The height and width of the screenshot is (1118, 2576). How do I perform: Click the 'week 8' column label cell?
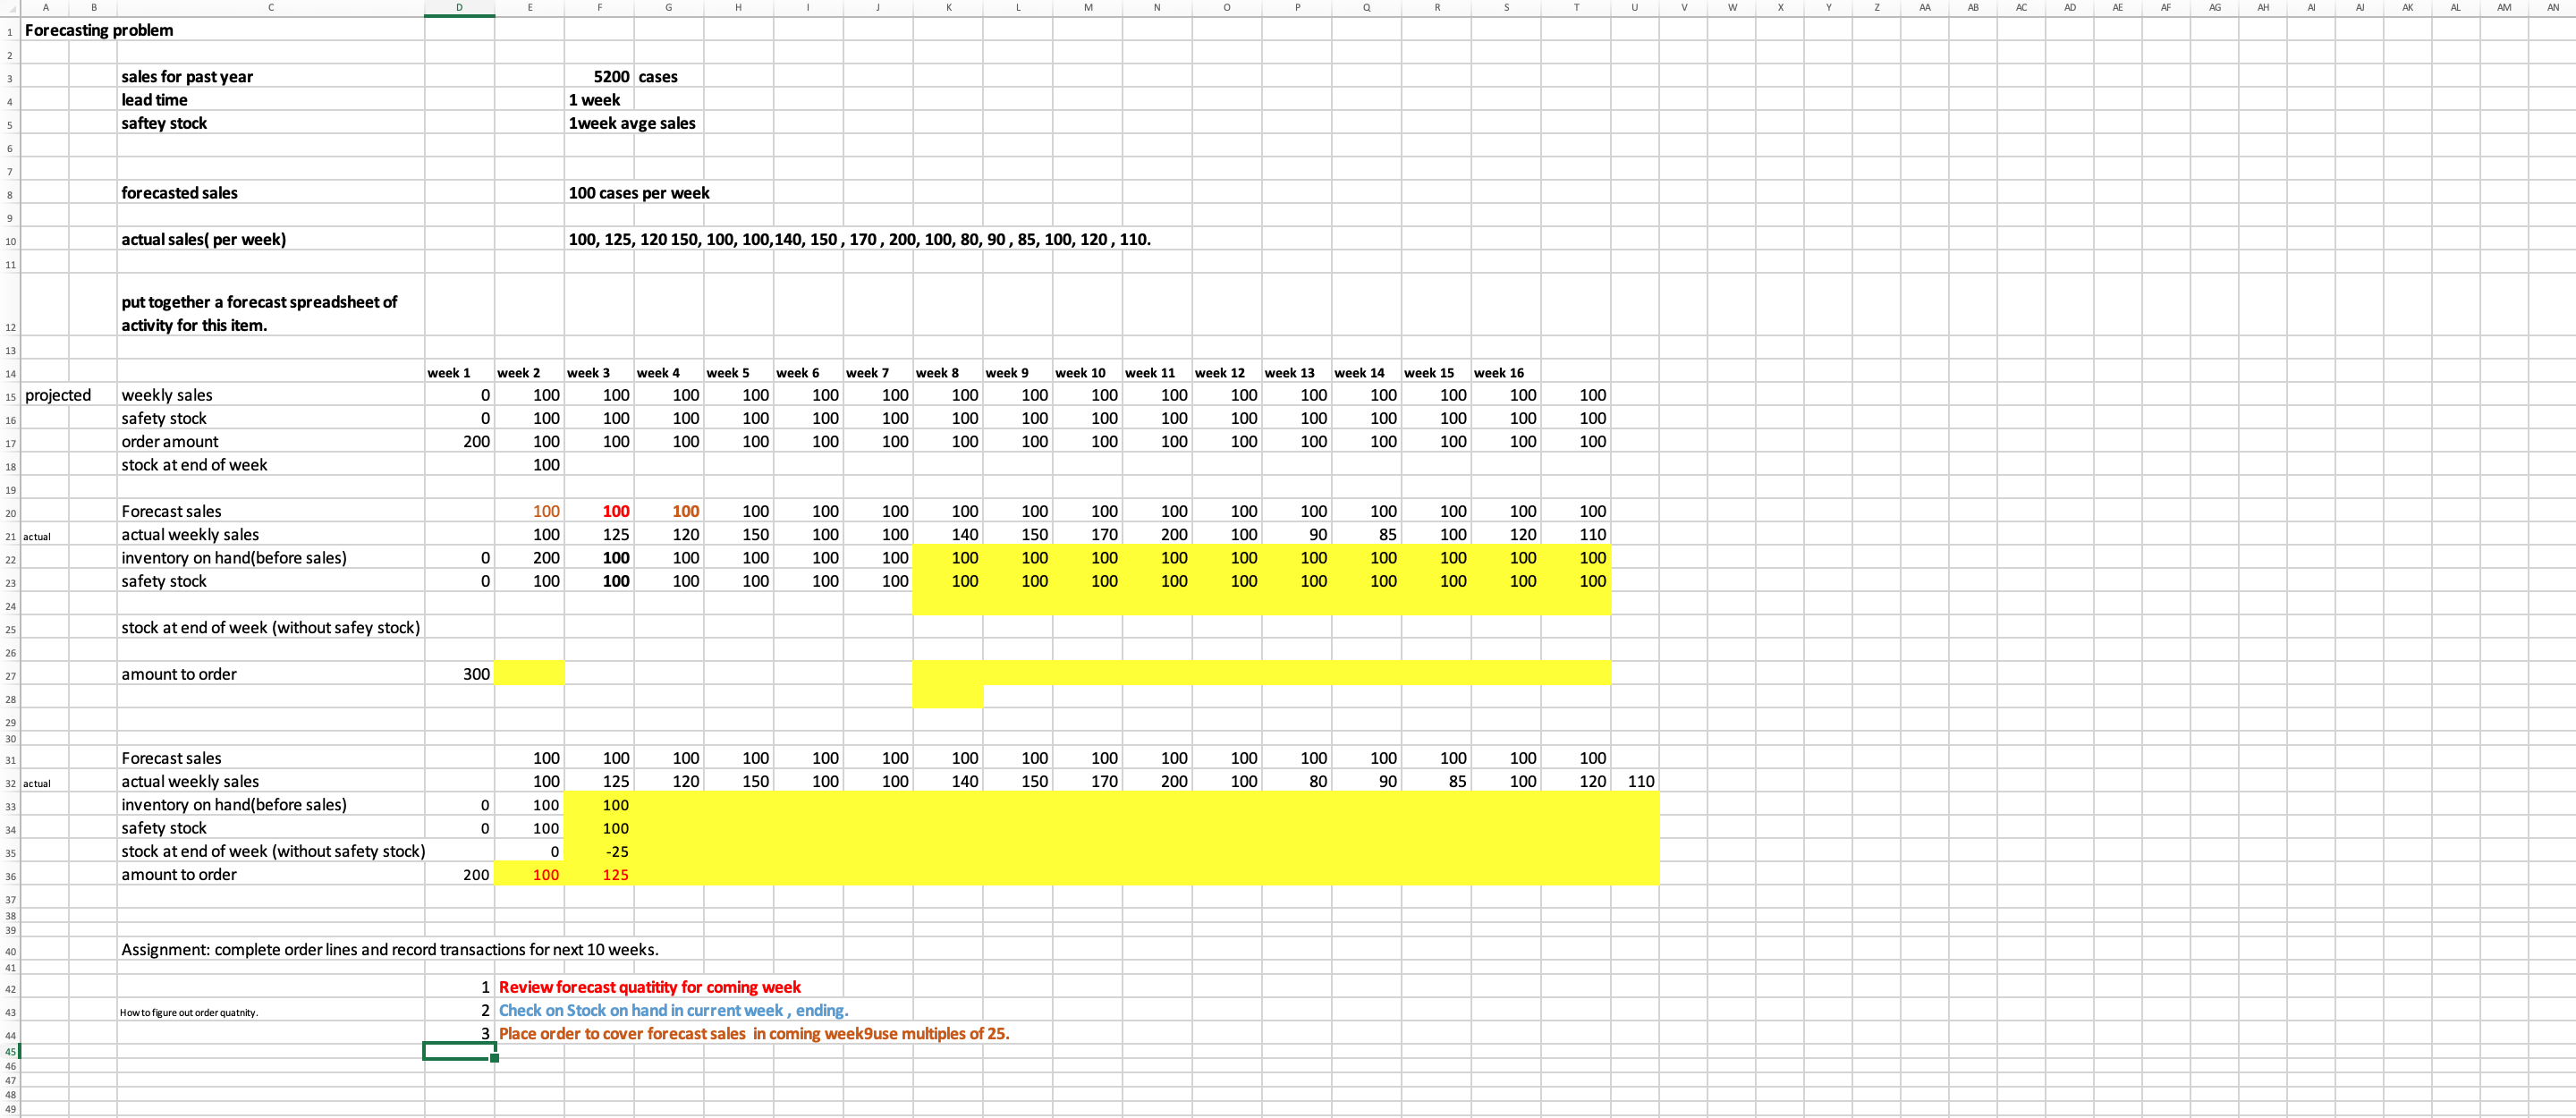coord(937,373)
